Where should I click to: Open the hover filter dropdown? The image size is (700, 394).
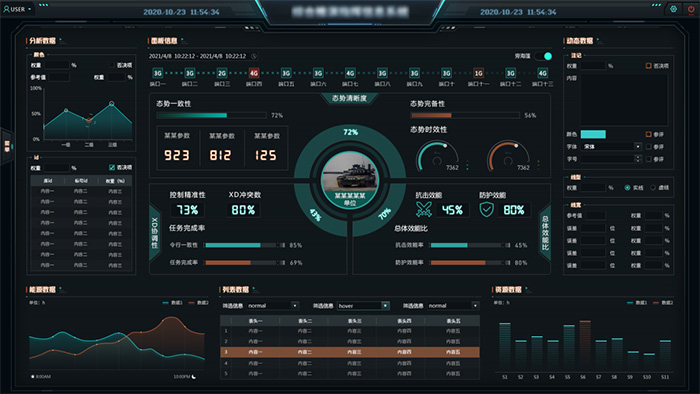[363, 306]
